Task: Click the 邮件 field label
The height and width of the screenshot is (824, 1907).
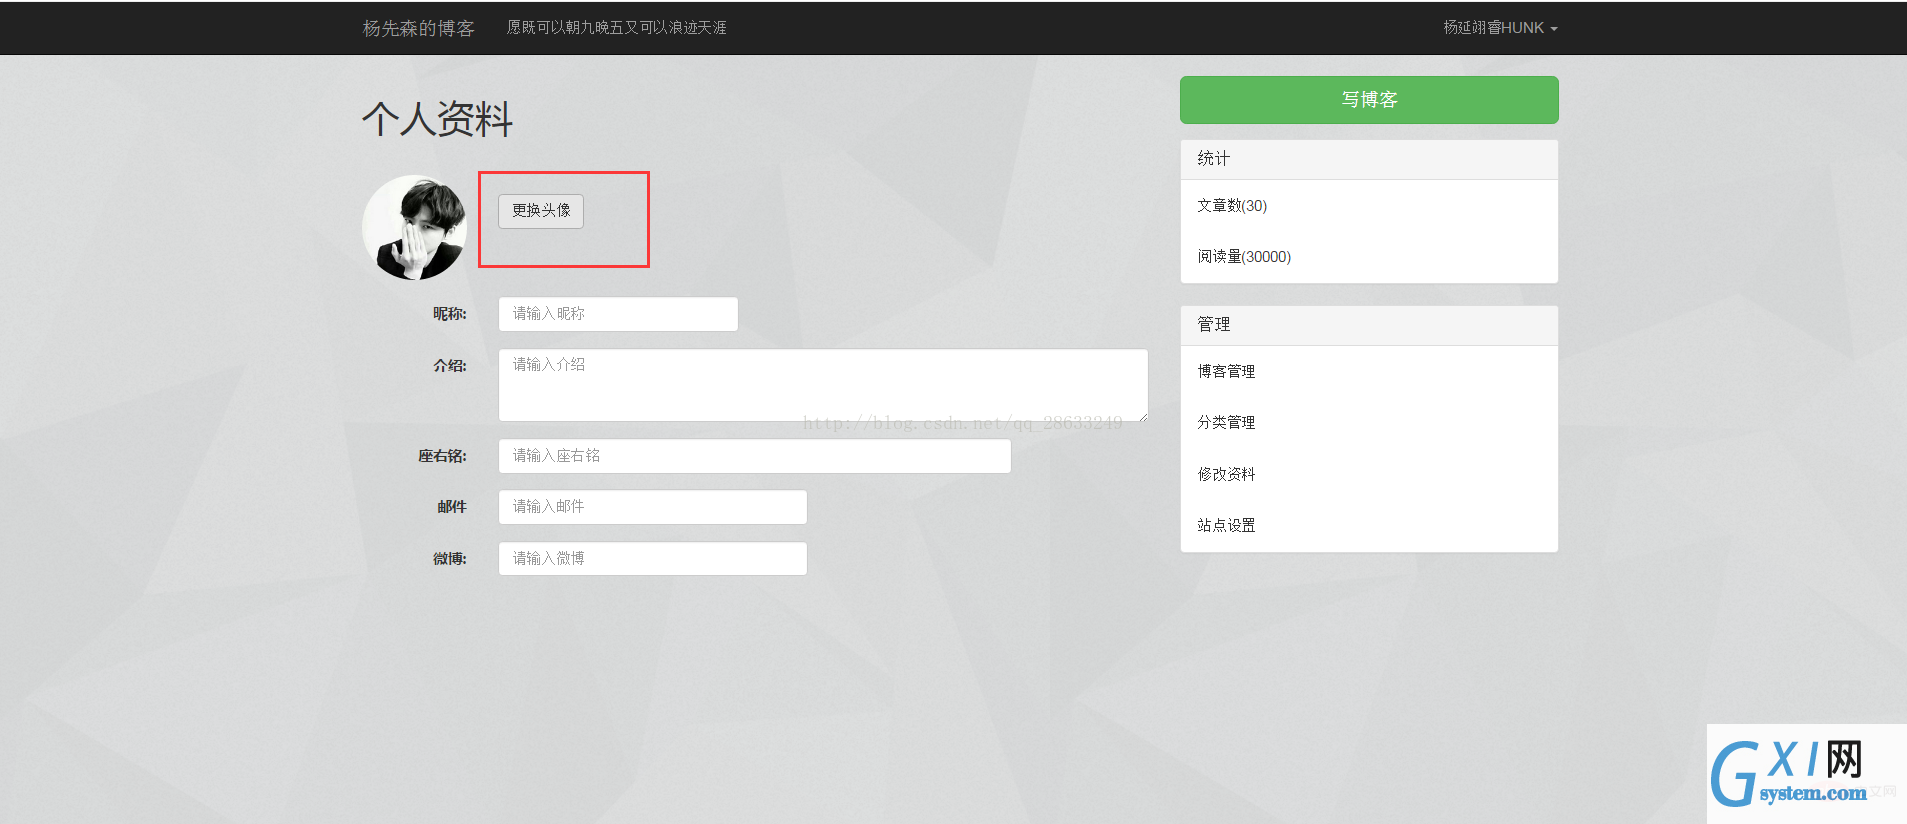Action: (x=451, y=507)
